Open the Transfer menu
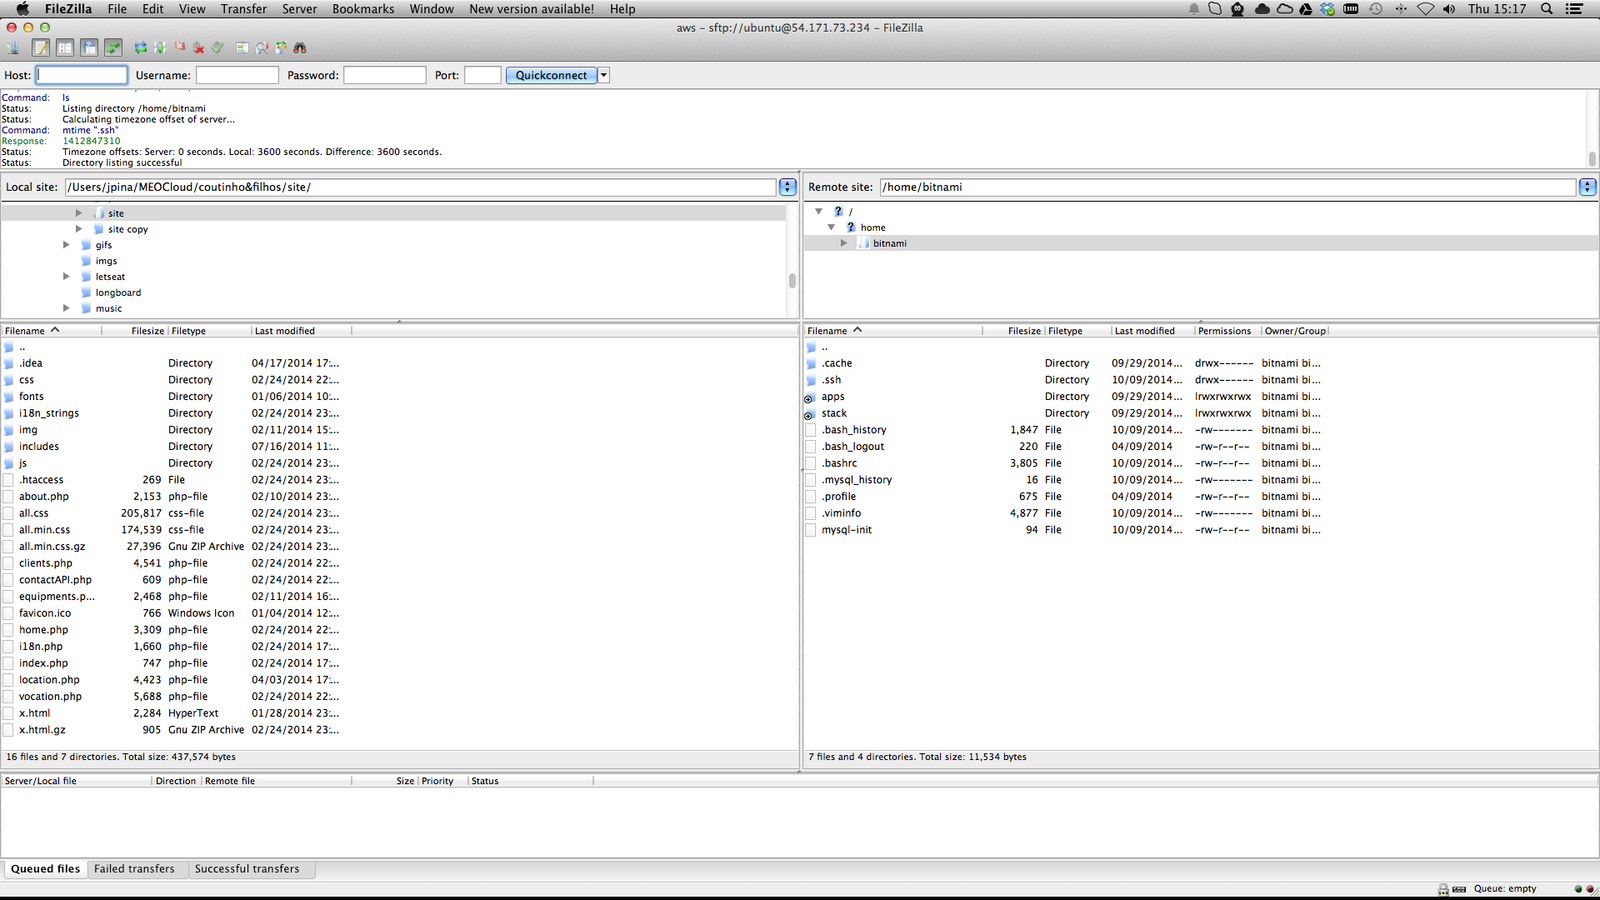The image size is (1600, 900). tap(244, 9)
